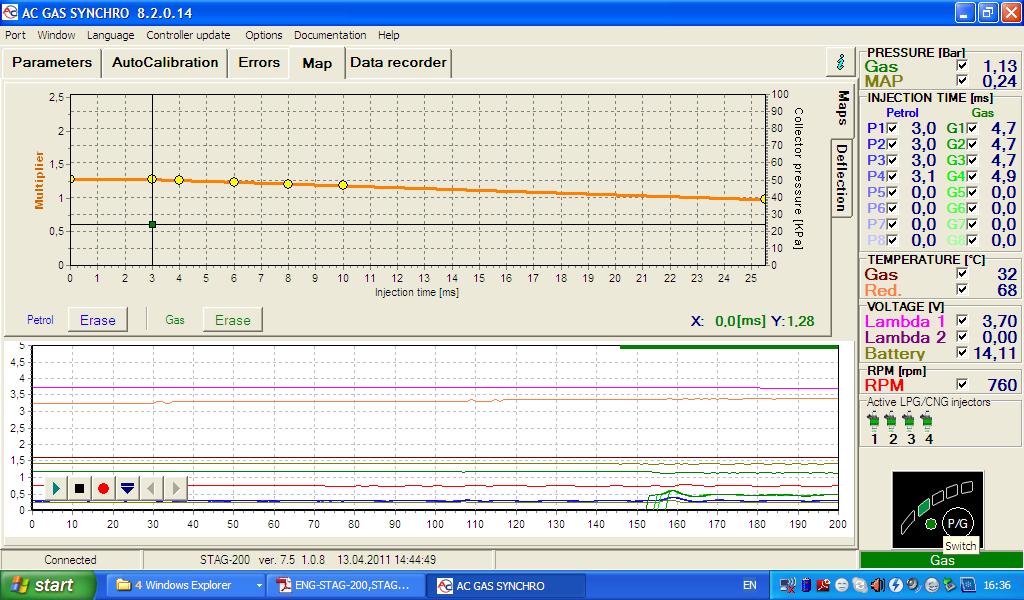Click the Erase button next to Gas
This screenshot has width=1024, height=600.
[x=232, y=320]
